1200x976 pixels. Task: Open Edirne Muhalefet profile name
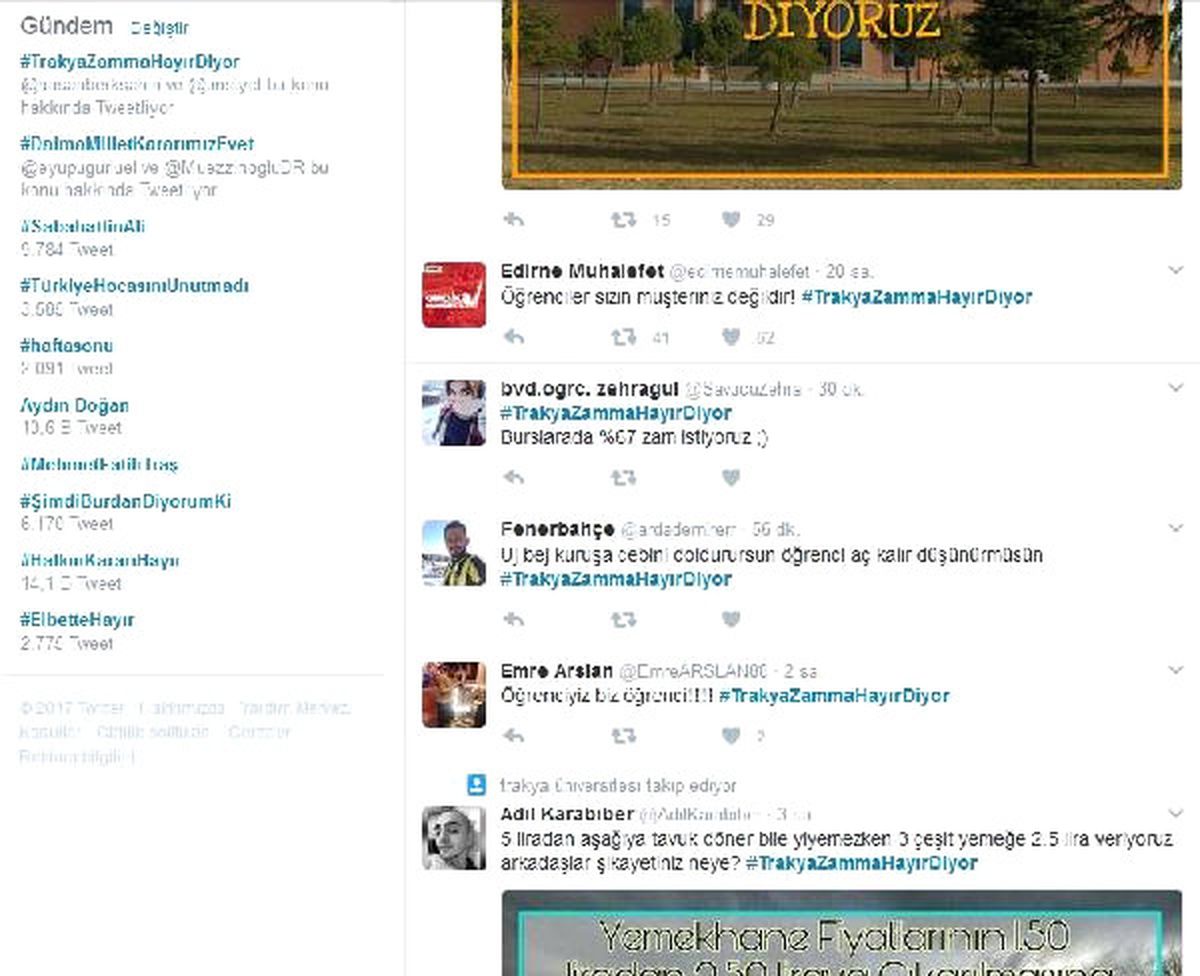[582, 272]
